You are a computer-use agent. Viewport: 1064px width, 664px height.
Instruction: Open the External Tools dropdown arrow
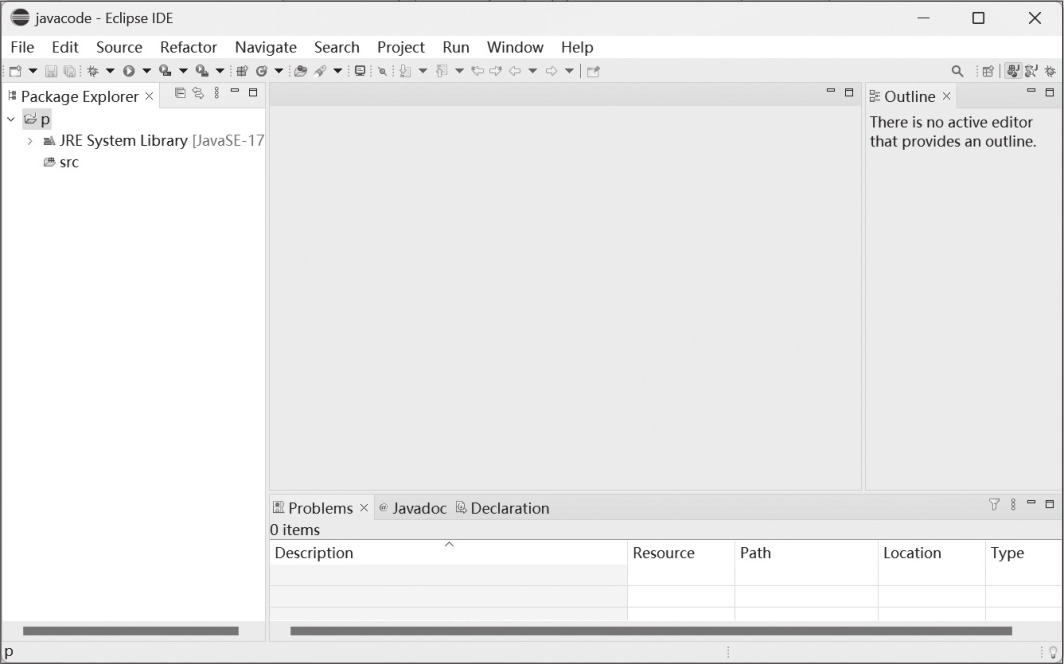tap(219, 71)
